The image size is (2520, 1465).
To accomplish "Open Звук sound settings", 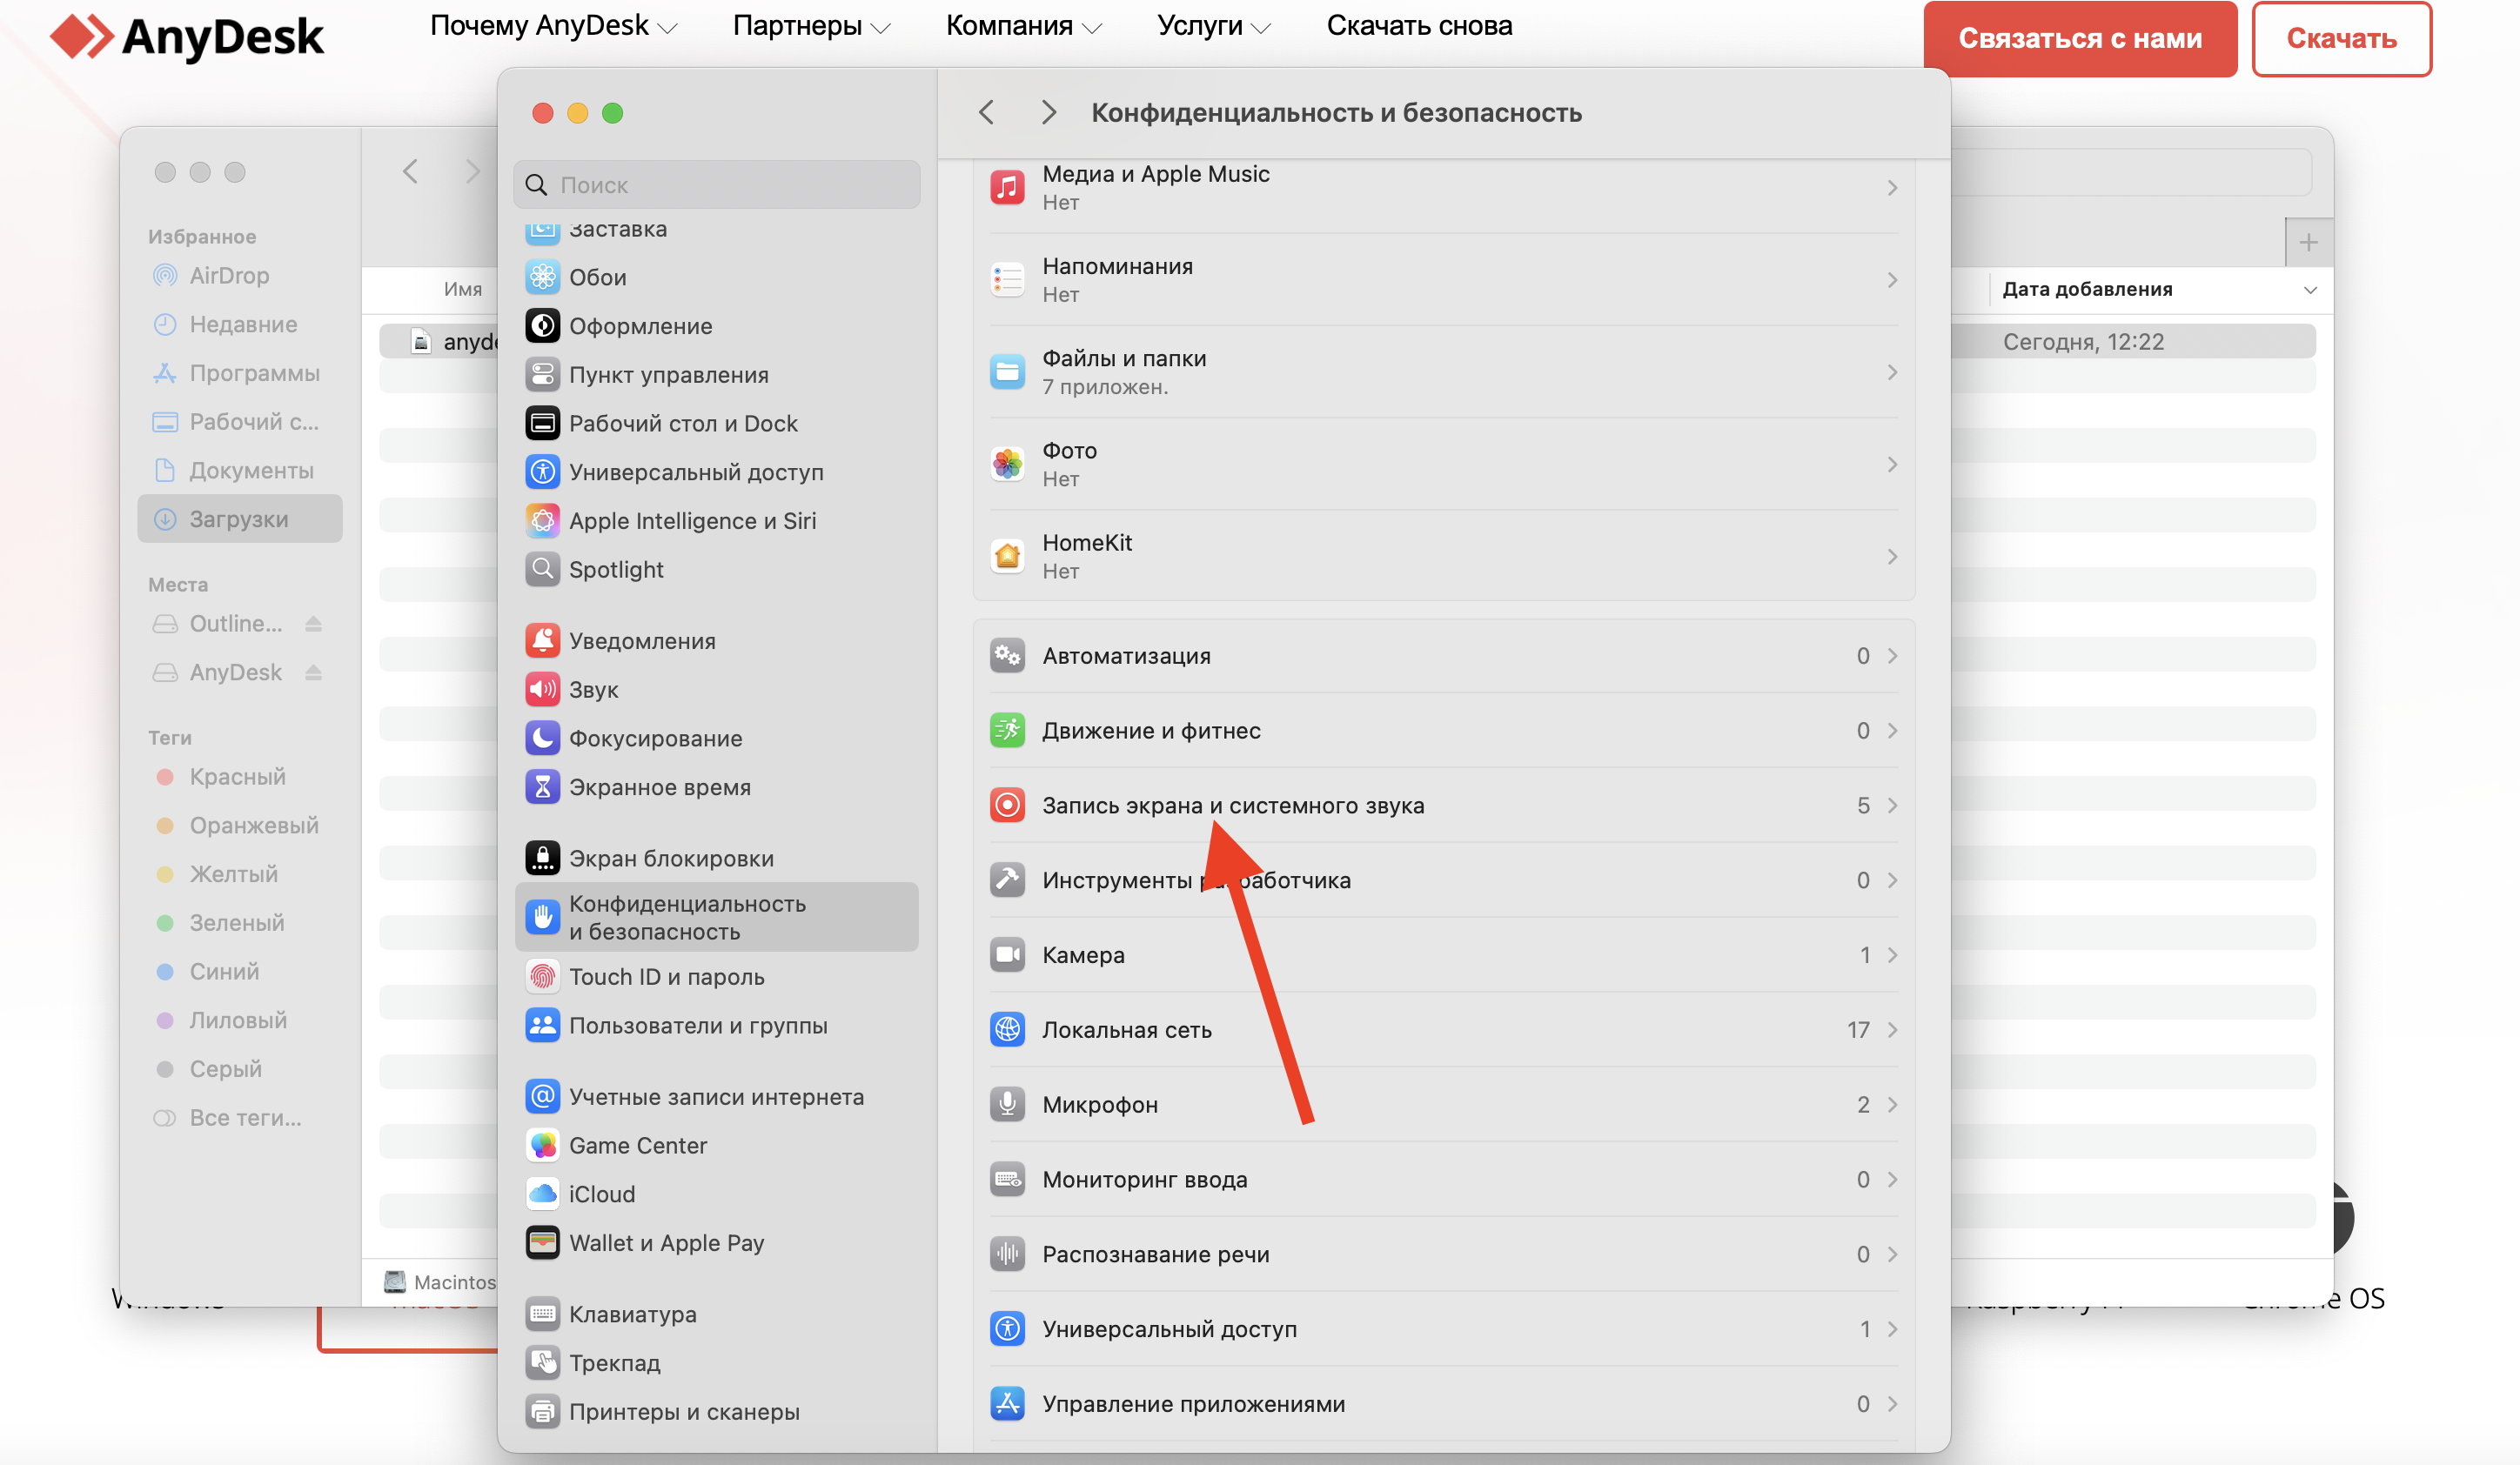I will pos(716,690).
